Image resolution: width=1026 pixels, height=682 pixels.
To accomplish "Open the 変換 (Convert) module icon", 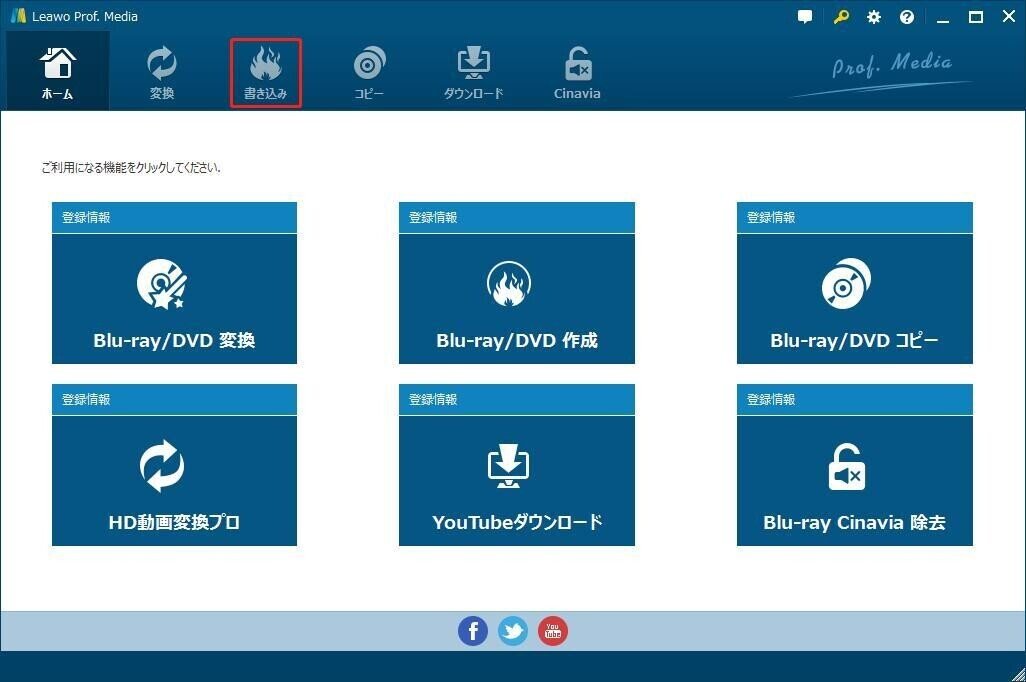I will pyautogui.click(x=162, y=62).
